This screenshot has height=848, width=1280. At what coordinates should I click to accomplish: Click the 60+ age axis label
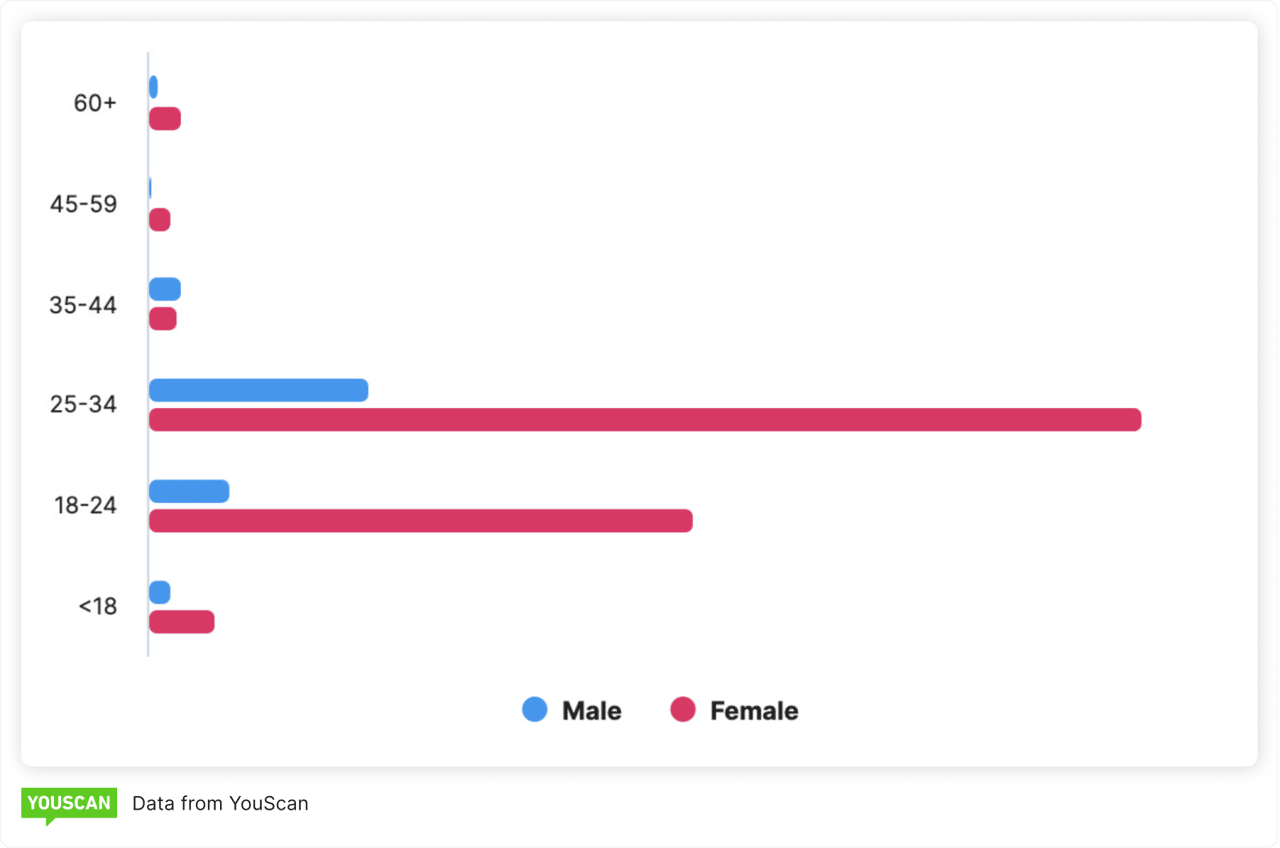click(x=95, y=103)
